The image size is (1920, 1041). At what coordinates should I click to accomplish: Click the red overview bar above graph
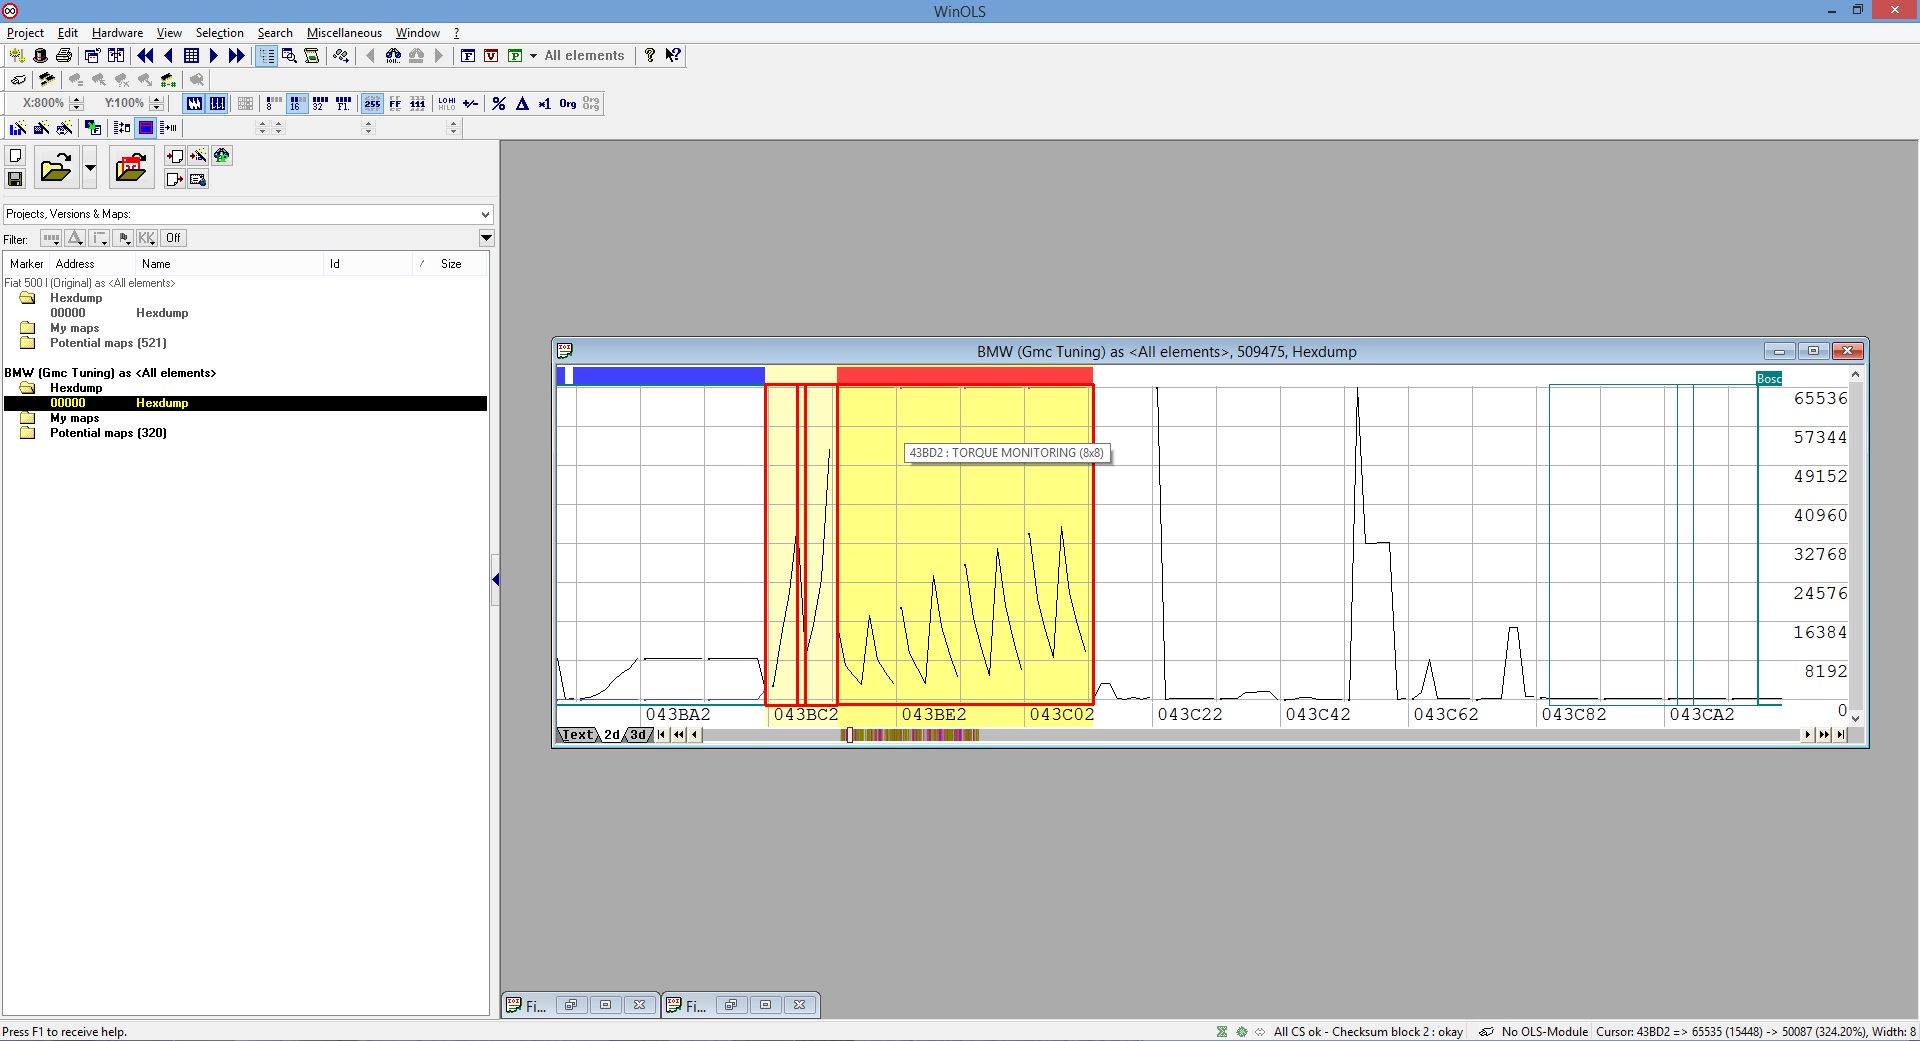click(964, 376)
